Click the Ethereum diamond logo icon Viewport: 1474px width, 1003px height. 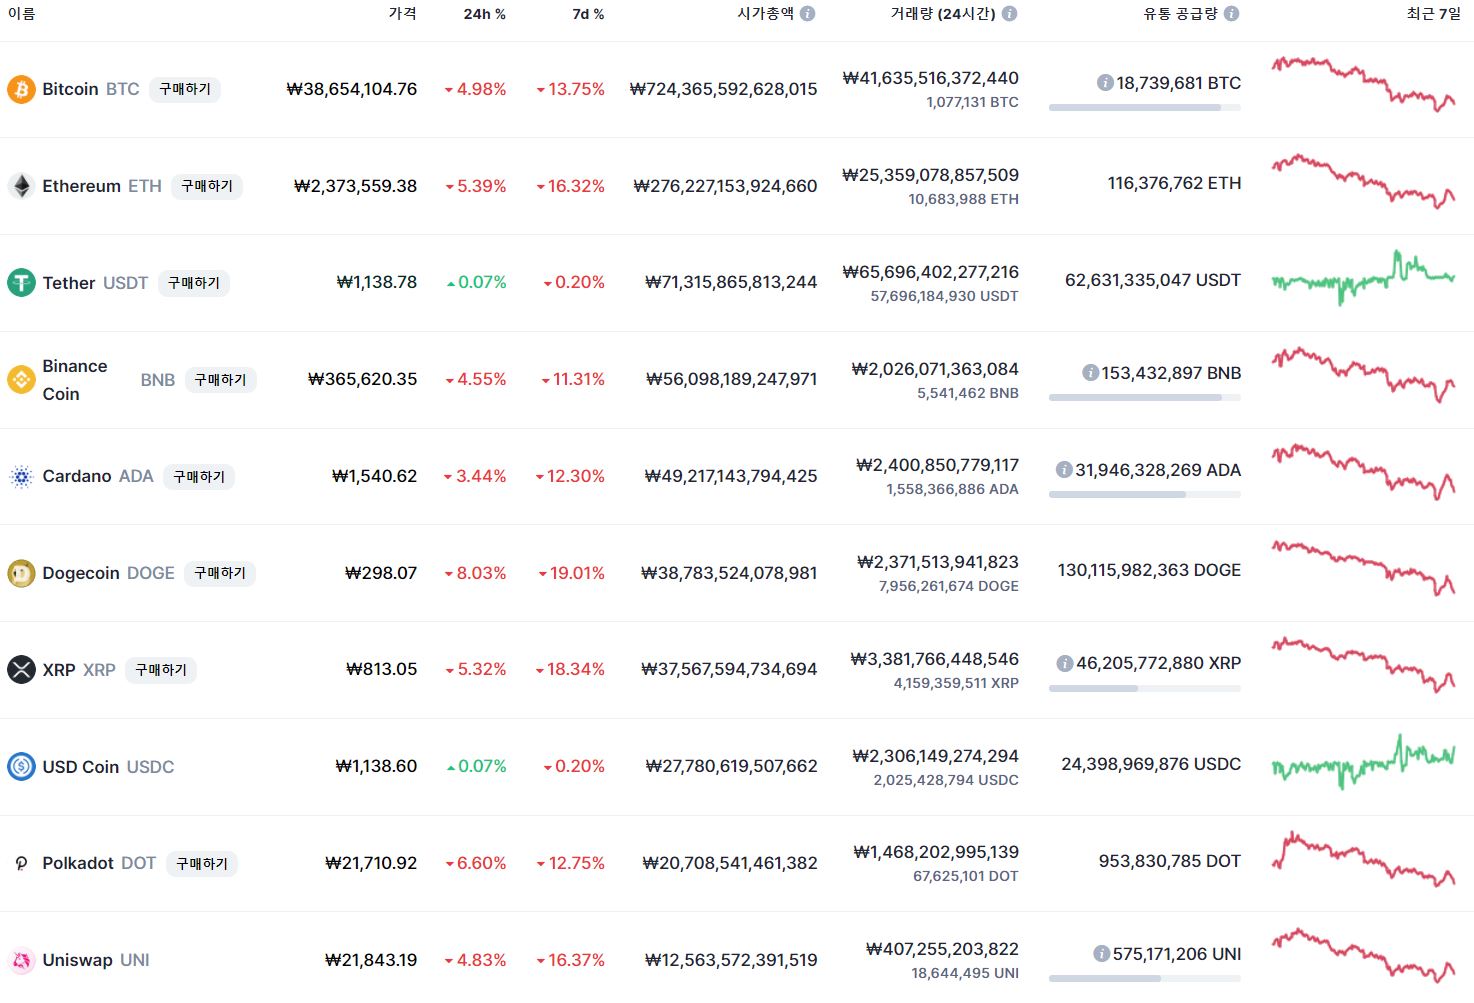pyautogui.click(x=21, y=186)
